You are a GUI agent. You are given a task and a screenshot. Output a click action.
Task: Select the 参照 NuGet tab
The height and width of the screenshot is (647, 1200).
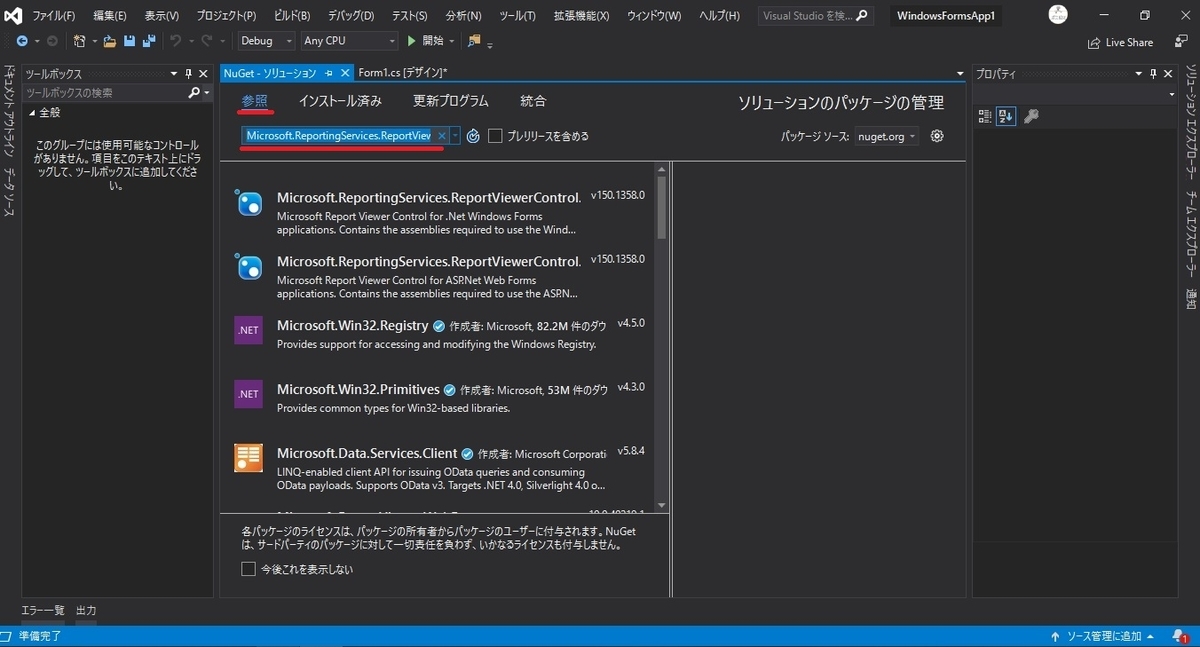[x=254, y=101]
